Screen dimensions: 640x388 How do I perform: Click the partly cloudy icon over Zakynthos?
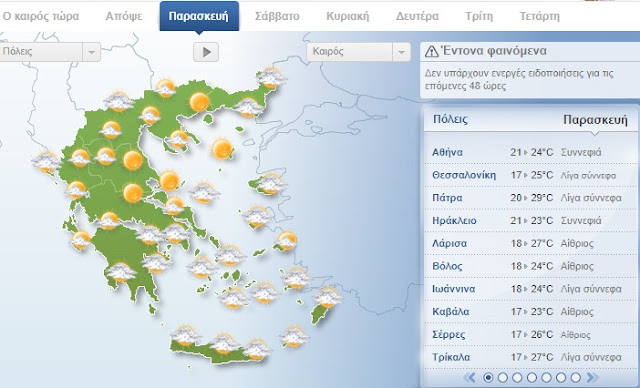coord(81,240)
